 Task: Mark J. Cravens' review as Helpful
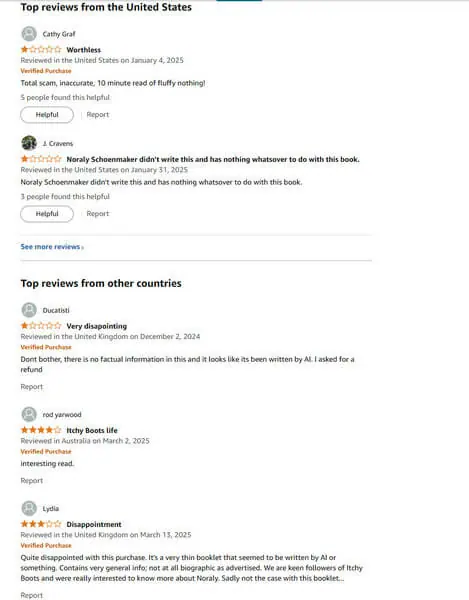pos(47,214)
